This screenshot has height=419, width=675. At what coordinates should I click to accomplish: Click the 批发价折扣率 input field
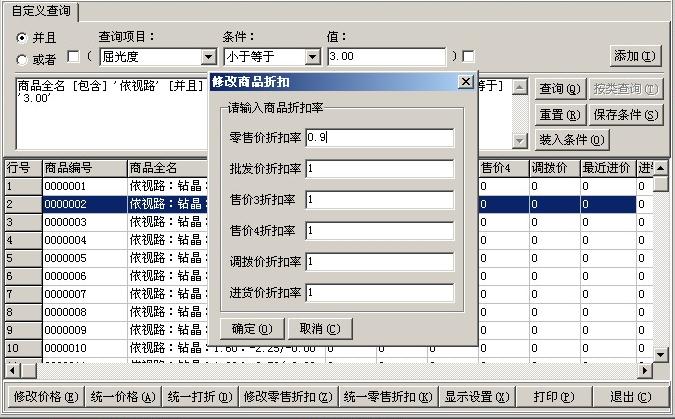pos(380,169)
